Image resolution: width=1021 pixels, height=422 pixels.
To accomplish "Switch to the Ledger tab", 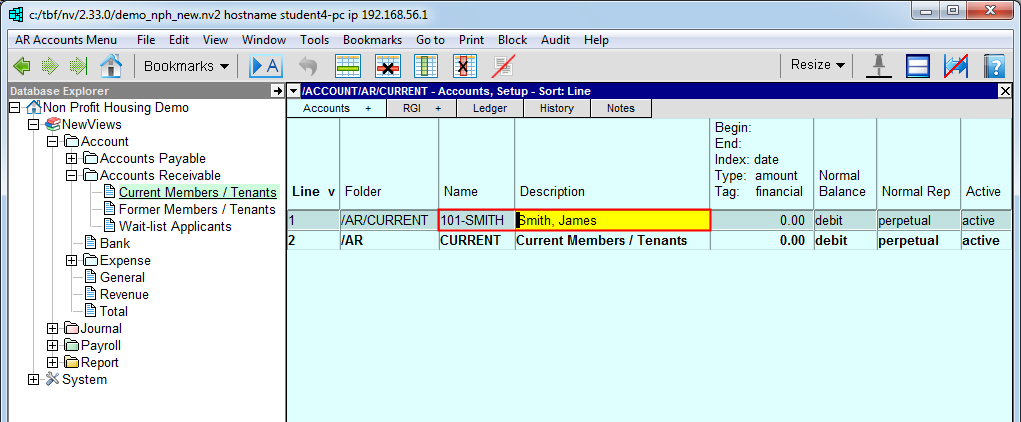I will (x=489, y=108).
